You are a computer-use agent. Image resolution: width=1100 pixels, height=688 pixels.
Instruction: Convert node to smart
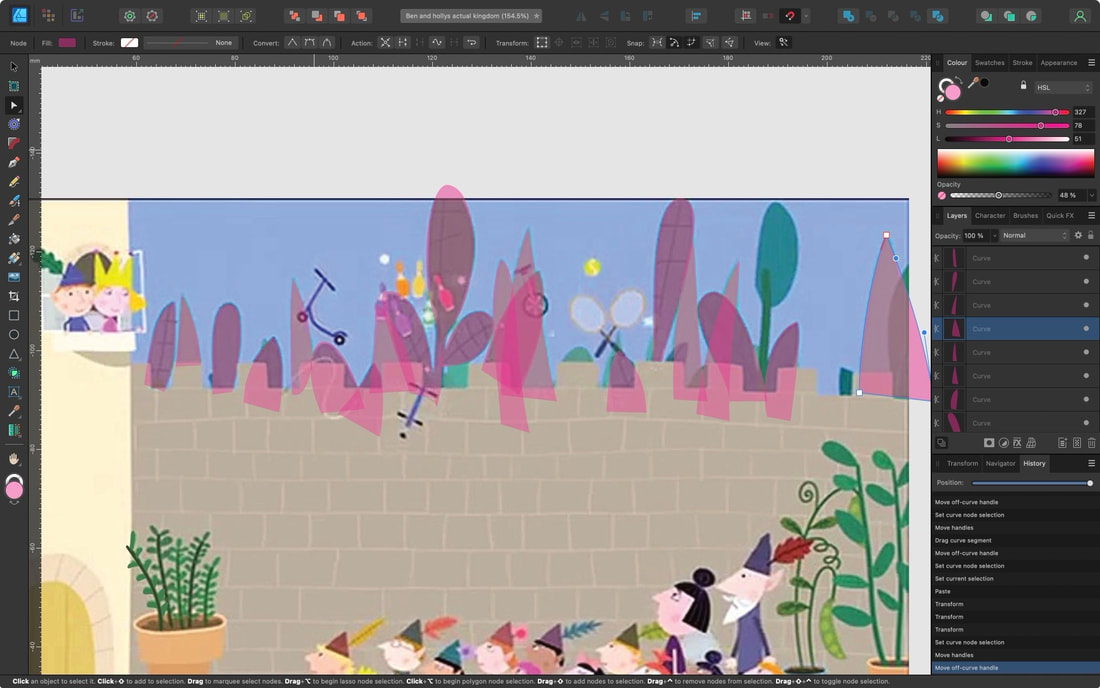(327, 43)
